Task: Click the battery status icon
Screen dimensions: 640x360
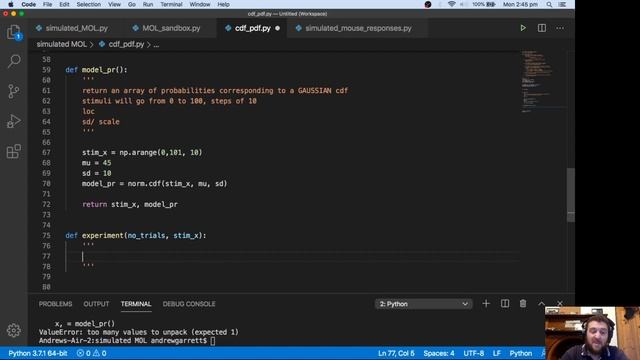Action: point(491,4)
